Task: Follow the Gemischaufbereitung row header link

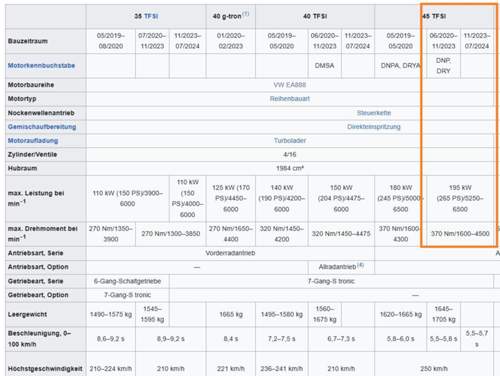Action: 42,127
